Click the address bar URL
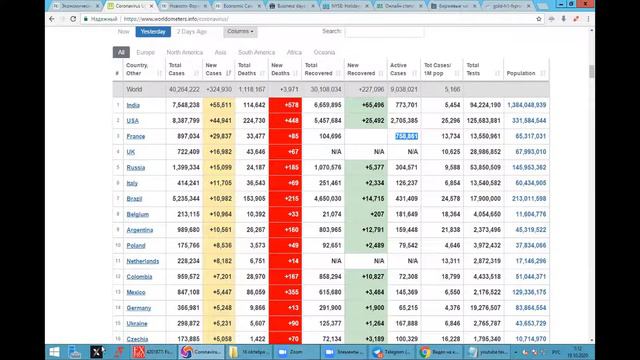Image resolution: width=640 pixels, height=360 pixels. (176, 19)
